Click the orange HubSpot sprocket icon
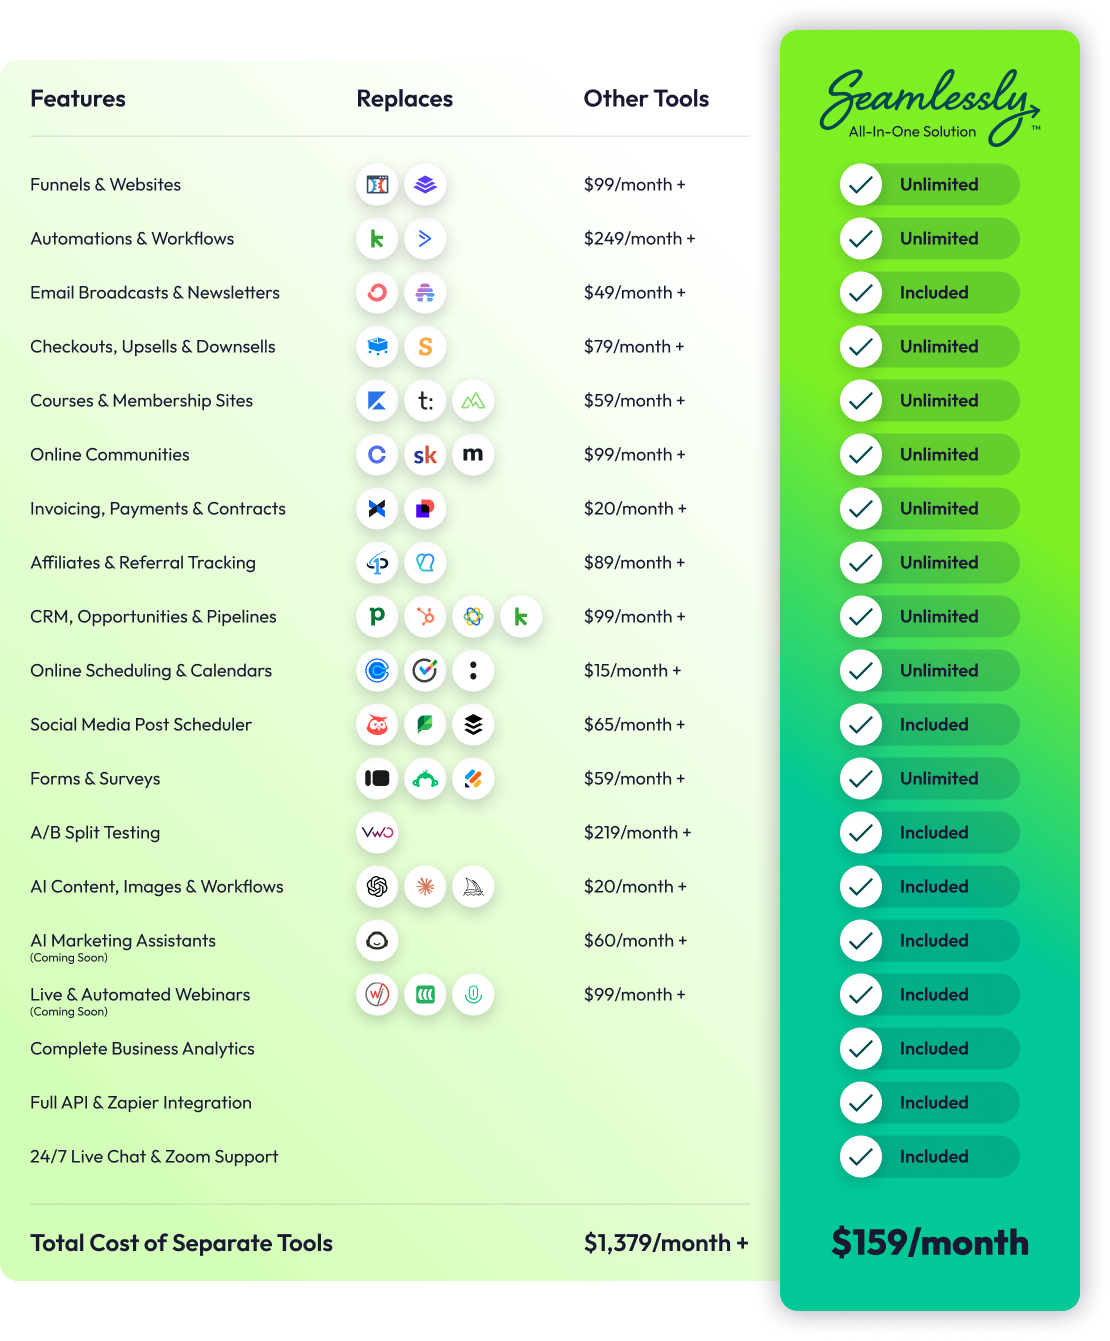Image resolution: width=1110 pixels, height=1341 pixels. 425,617
